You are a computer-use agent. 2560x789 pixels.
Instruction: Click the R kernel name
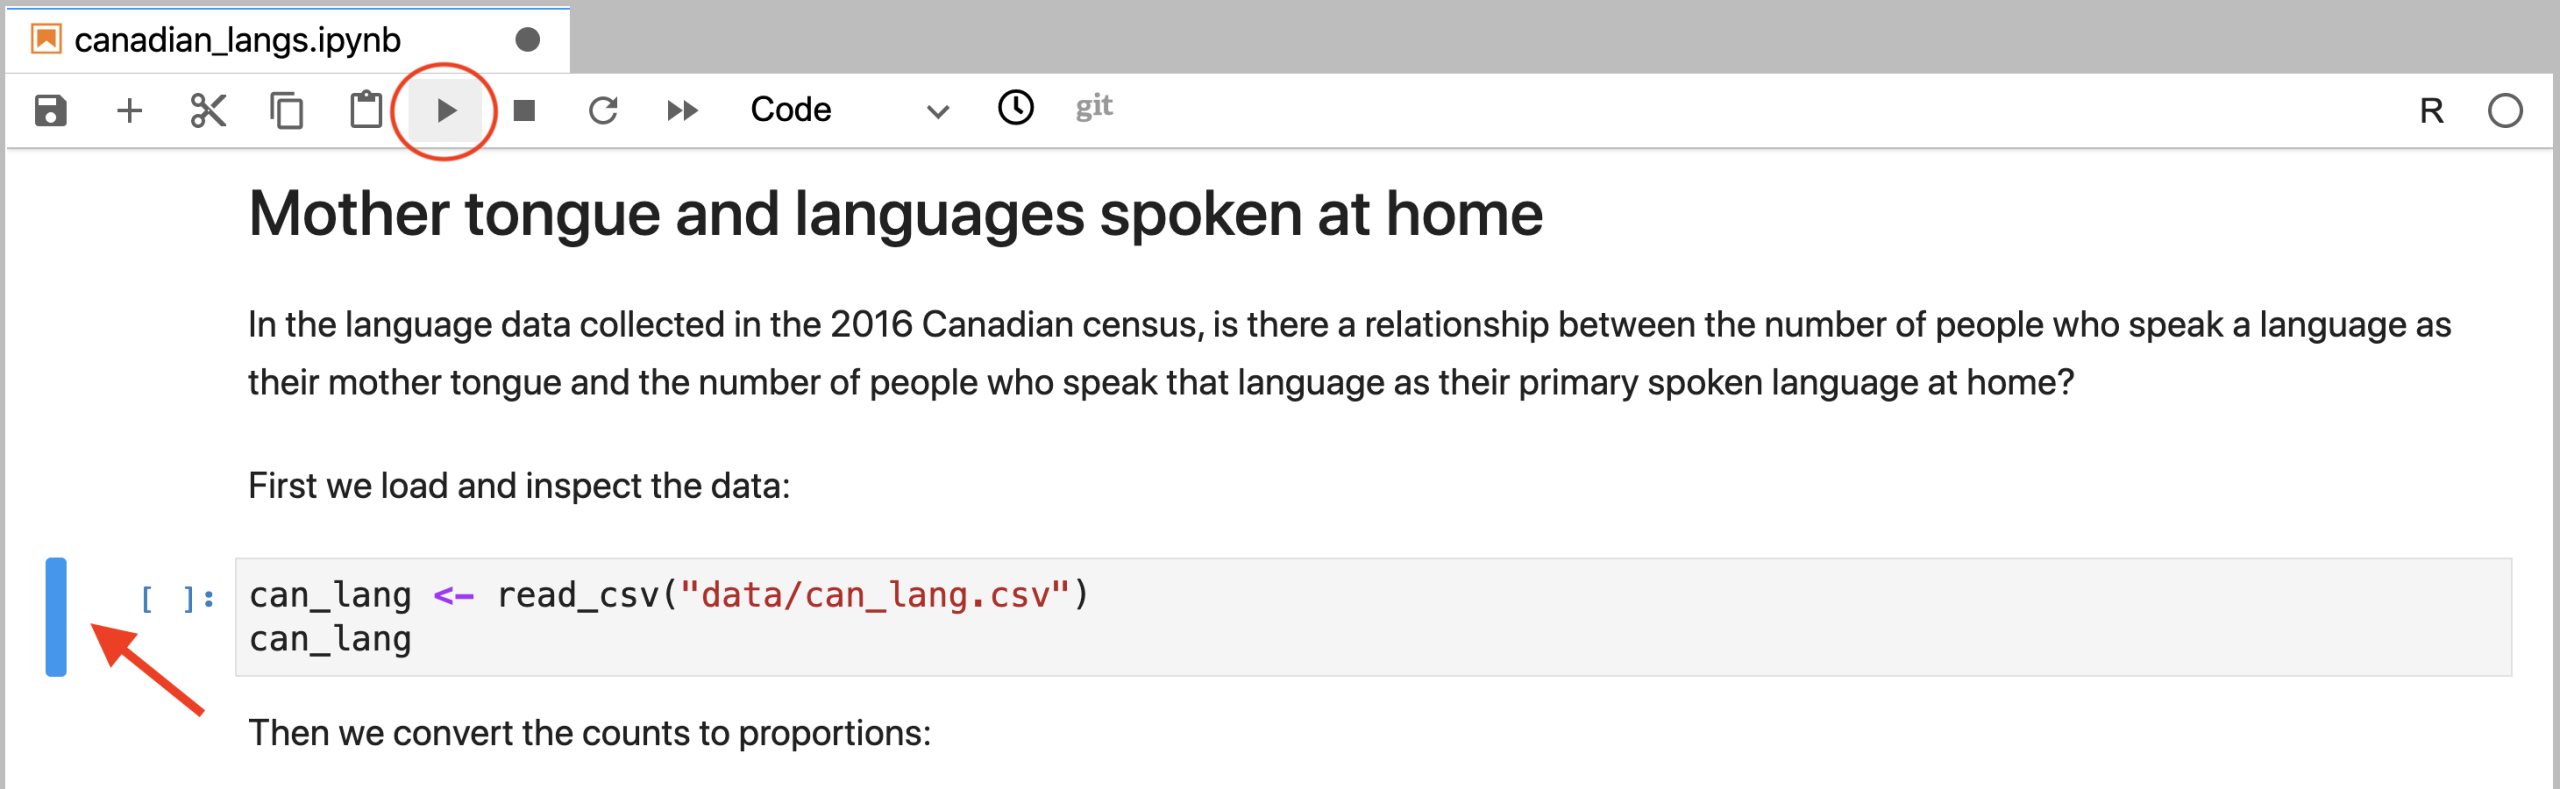click(2431, 111)
